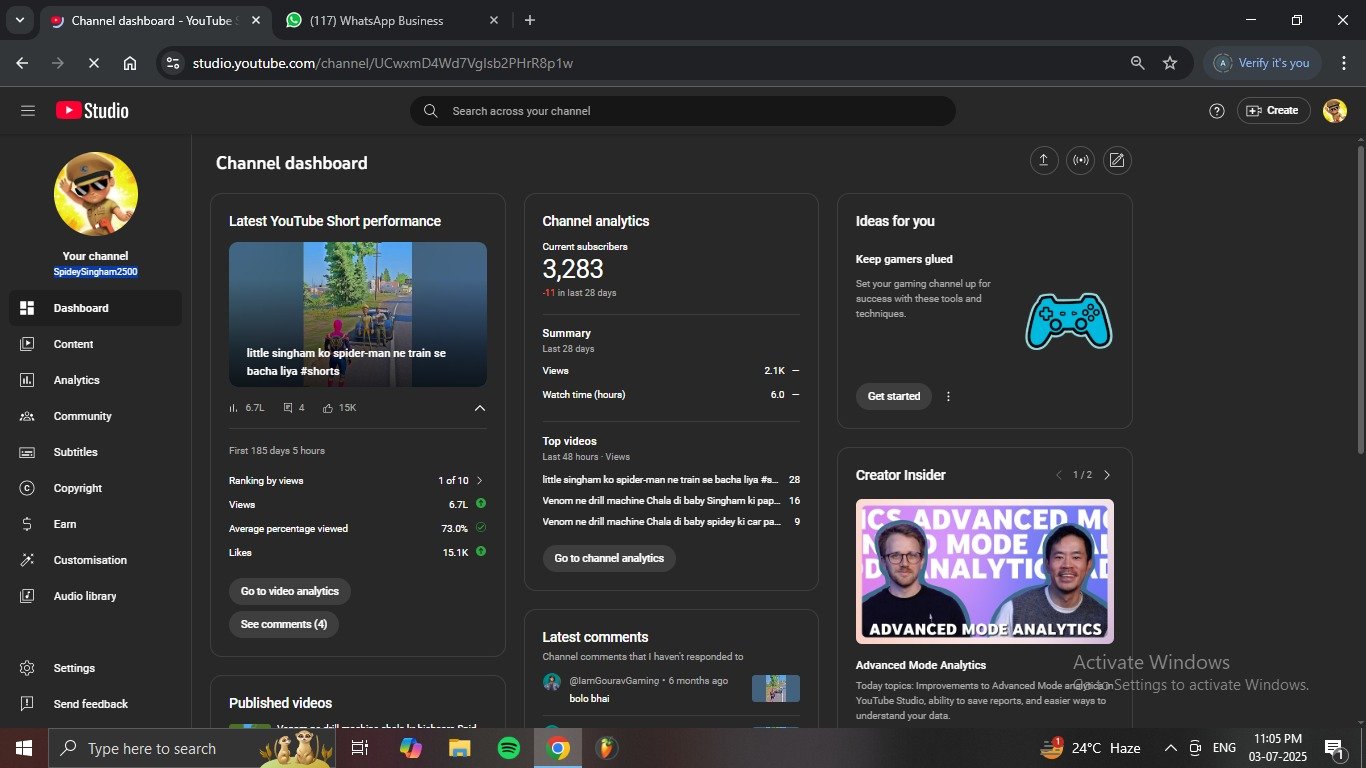The width and height of the screenshot is (1366, 768).
Task: Click the SpideySingham2500 channel name
Action: [96, 272]
